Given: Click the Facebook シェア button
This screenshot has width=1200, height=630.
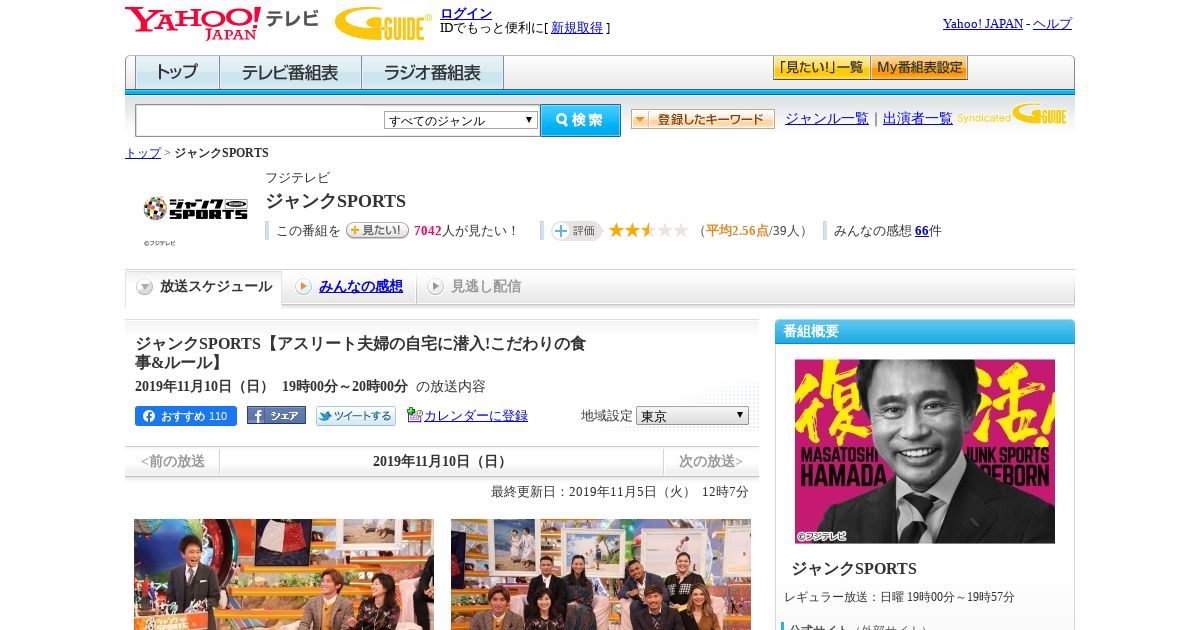Looking at the screenshot, I should pos(276,416).
